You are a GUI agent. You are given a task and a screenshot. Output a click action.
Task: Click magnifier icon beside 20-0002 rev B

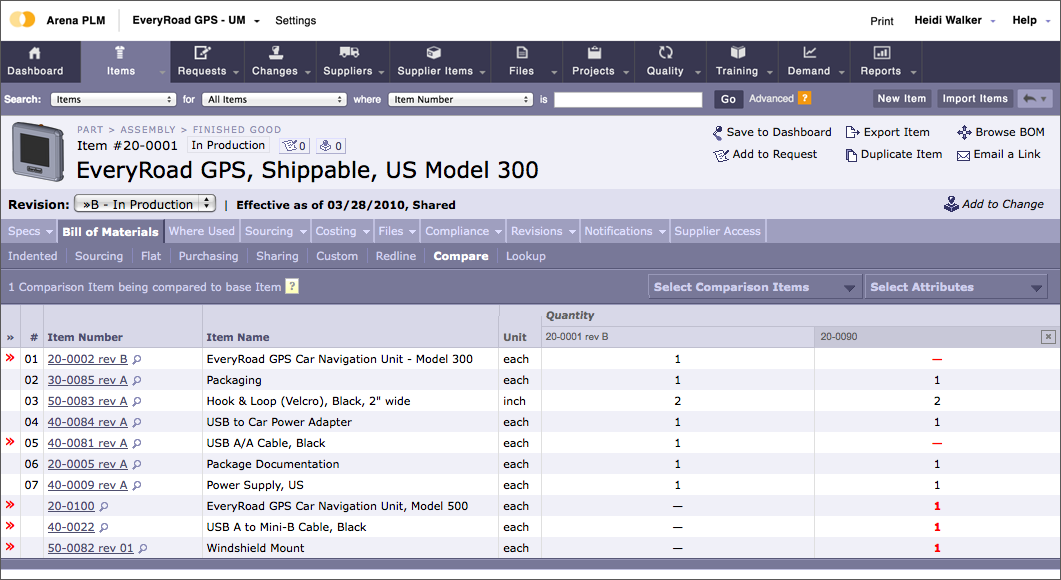[137, 359]
